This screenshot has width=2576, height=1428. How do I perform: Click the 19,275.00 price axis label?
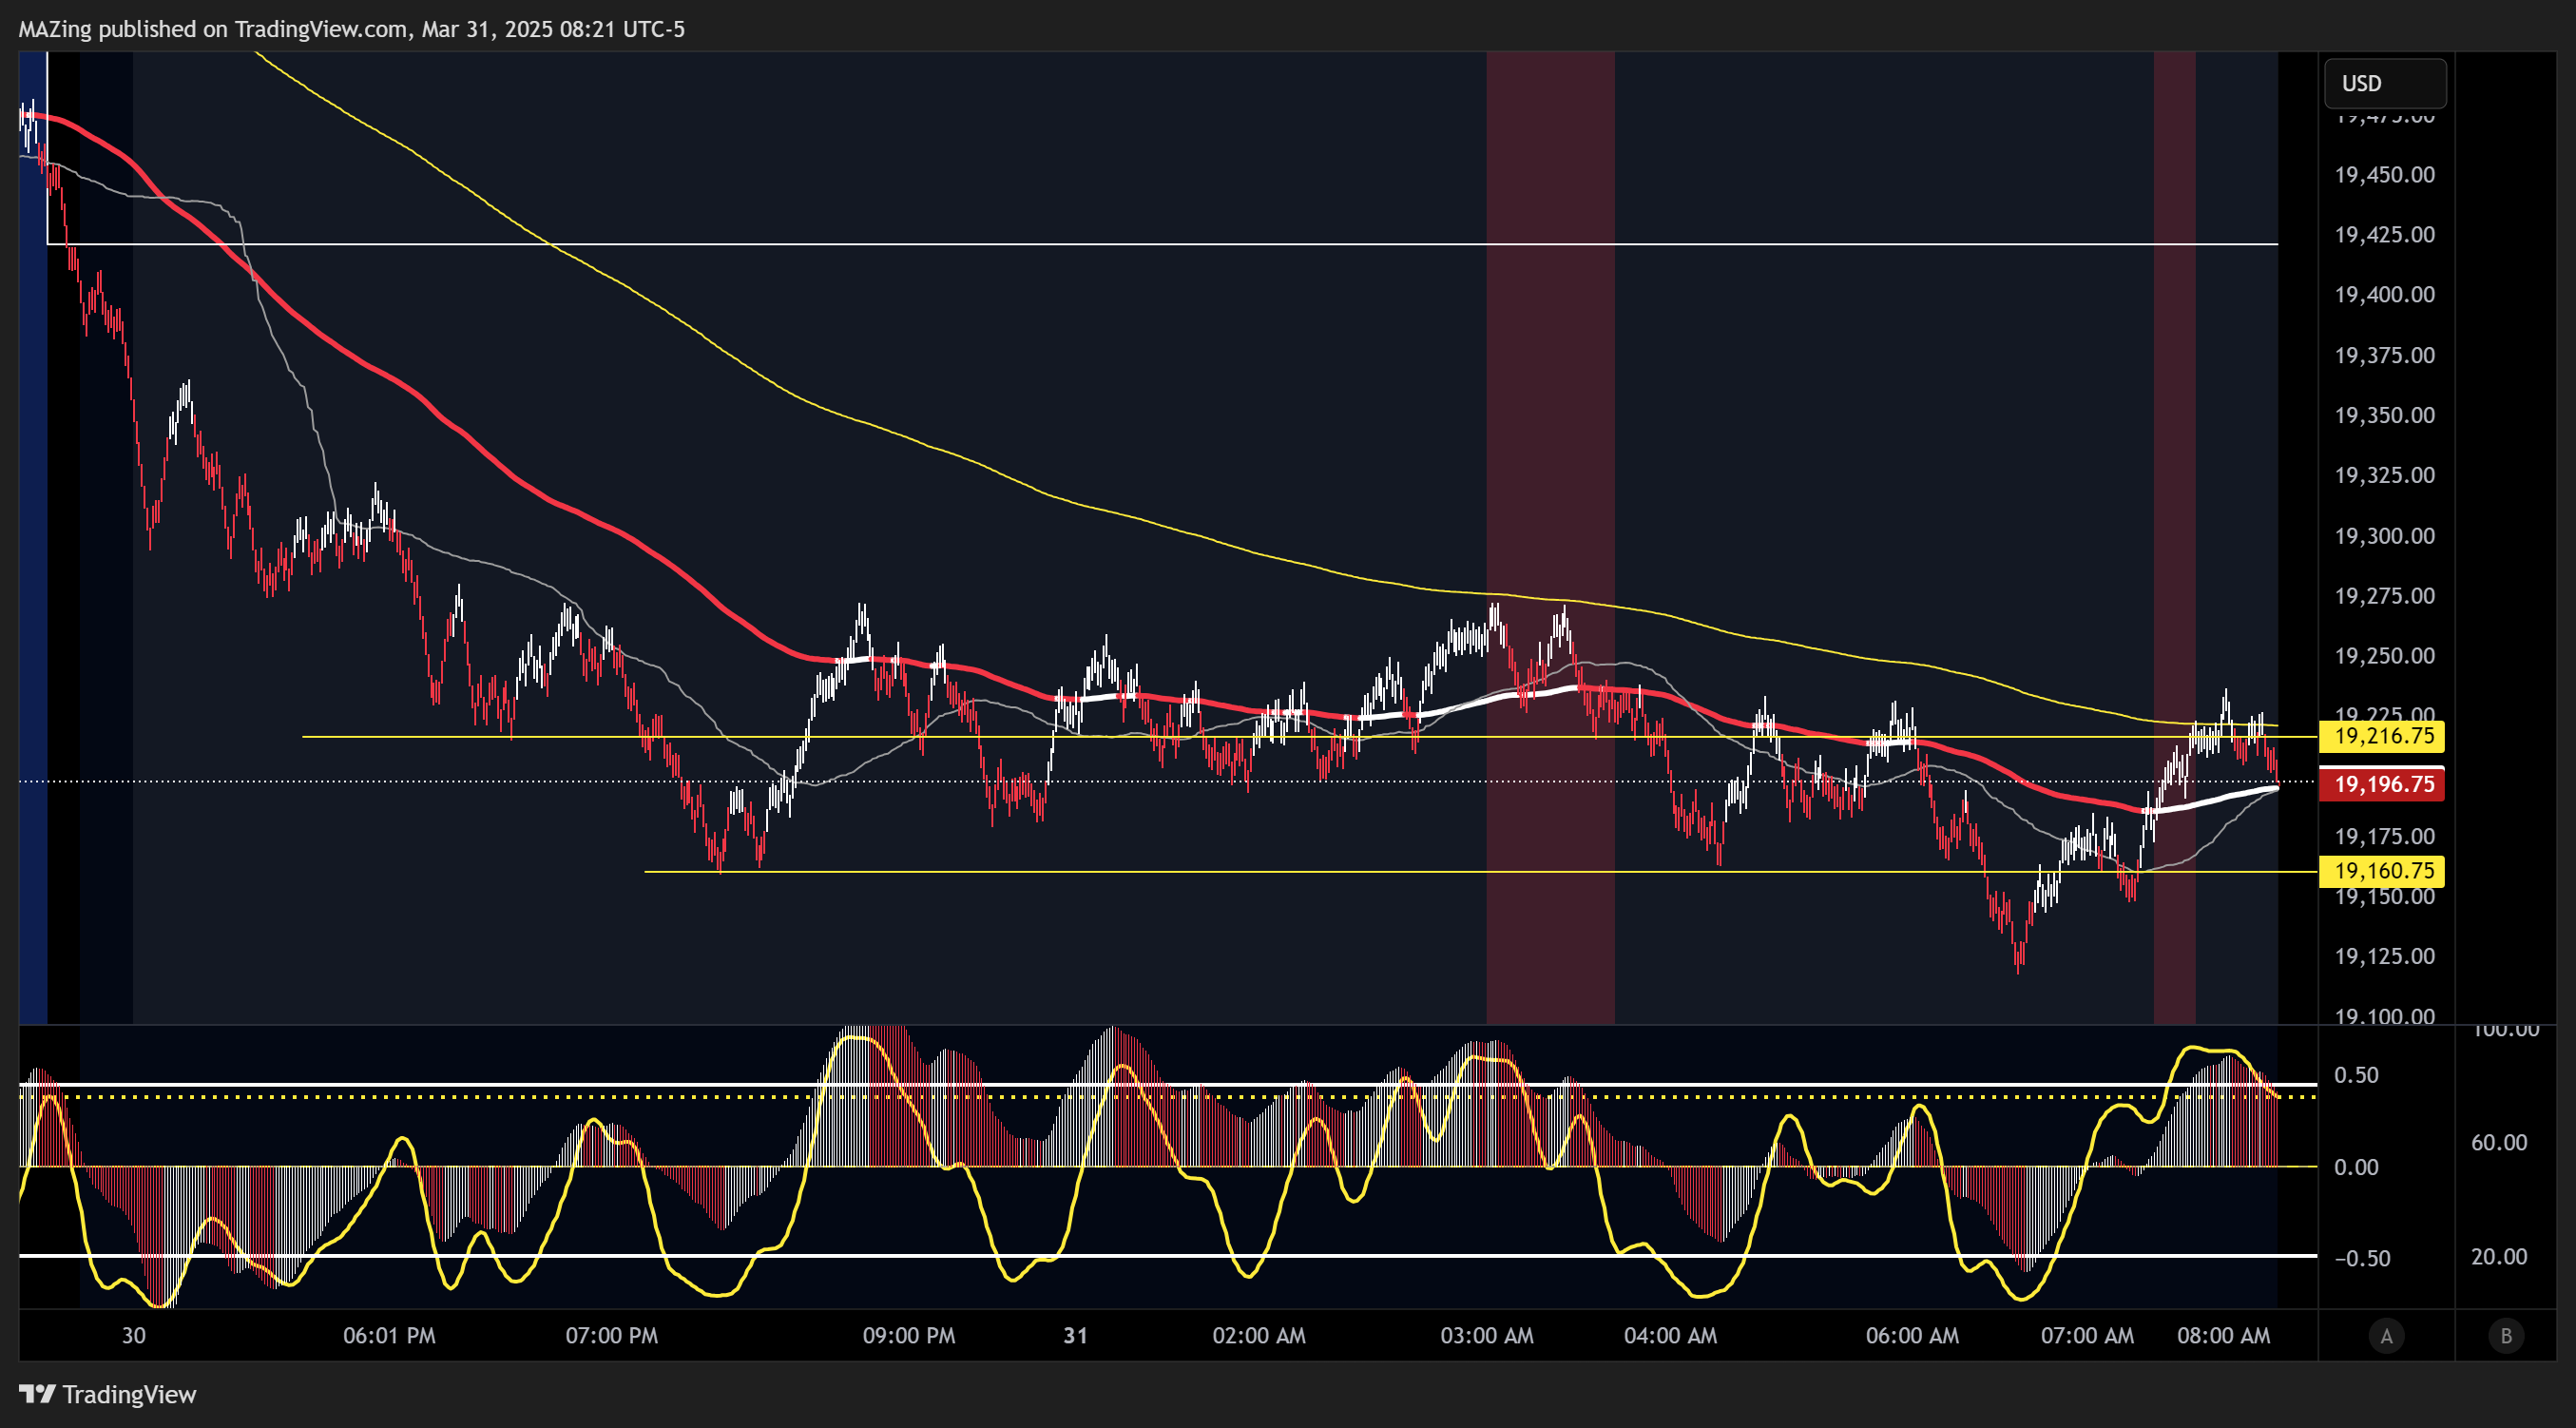click(x=2384, y=596)
